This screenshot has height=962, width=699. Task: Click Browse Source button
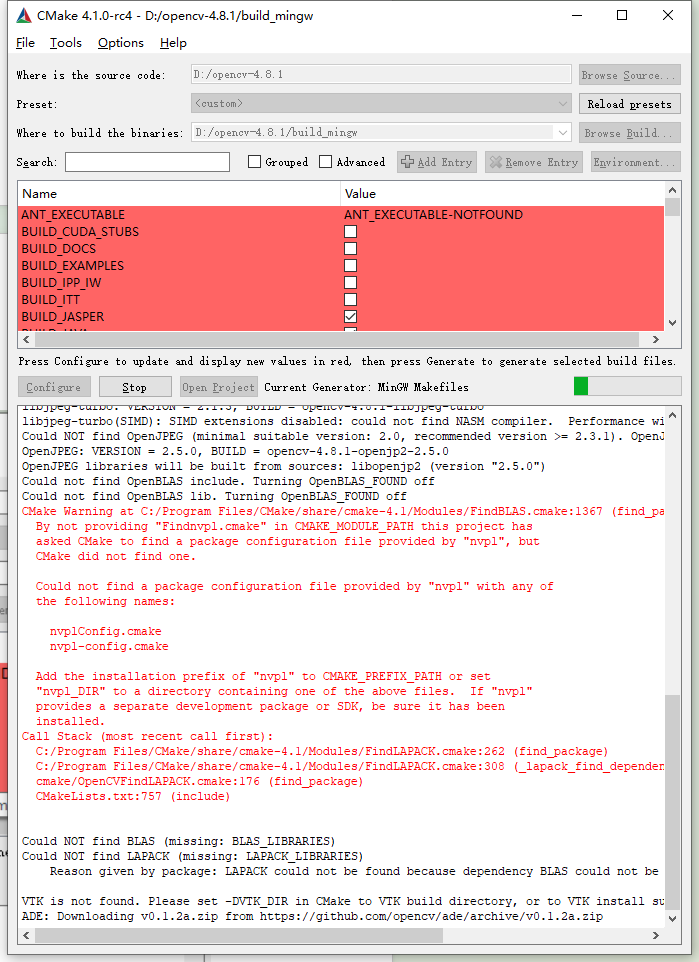point(630,75)
